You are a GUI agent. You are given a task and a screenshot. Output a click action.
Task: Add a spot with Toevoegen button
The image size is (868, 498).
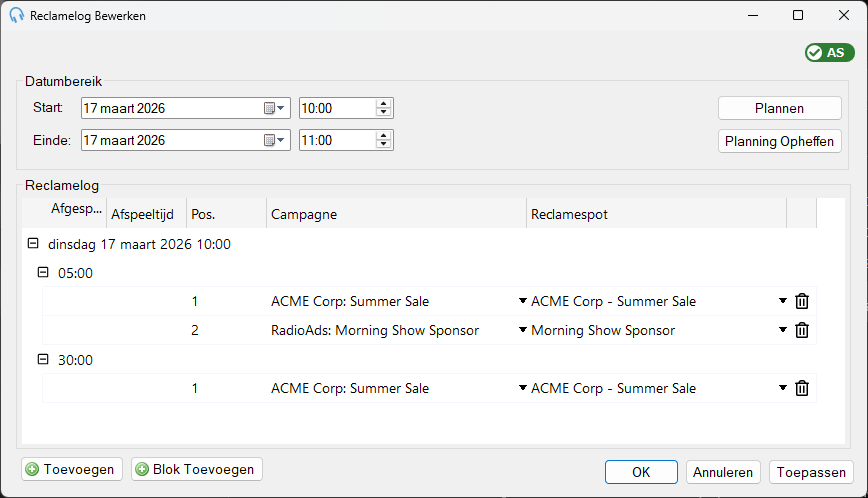(72, 469)
